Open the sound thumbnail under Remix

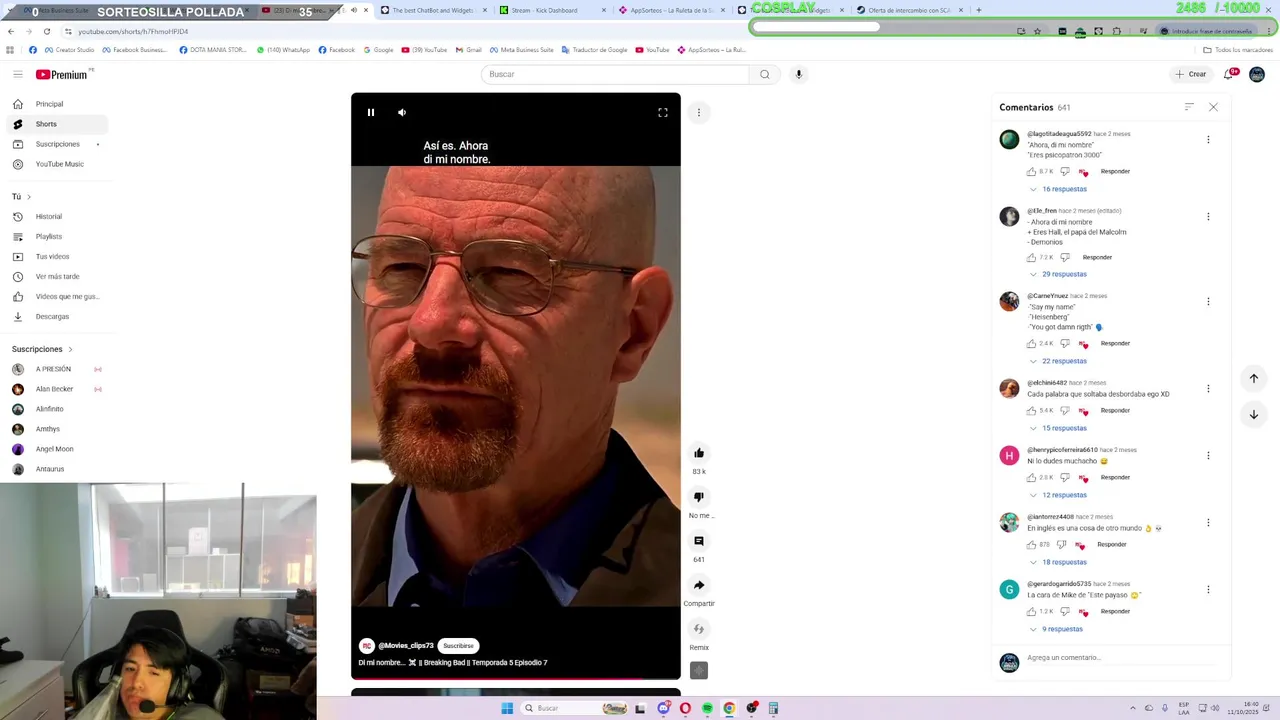coord(699,670)
